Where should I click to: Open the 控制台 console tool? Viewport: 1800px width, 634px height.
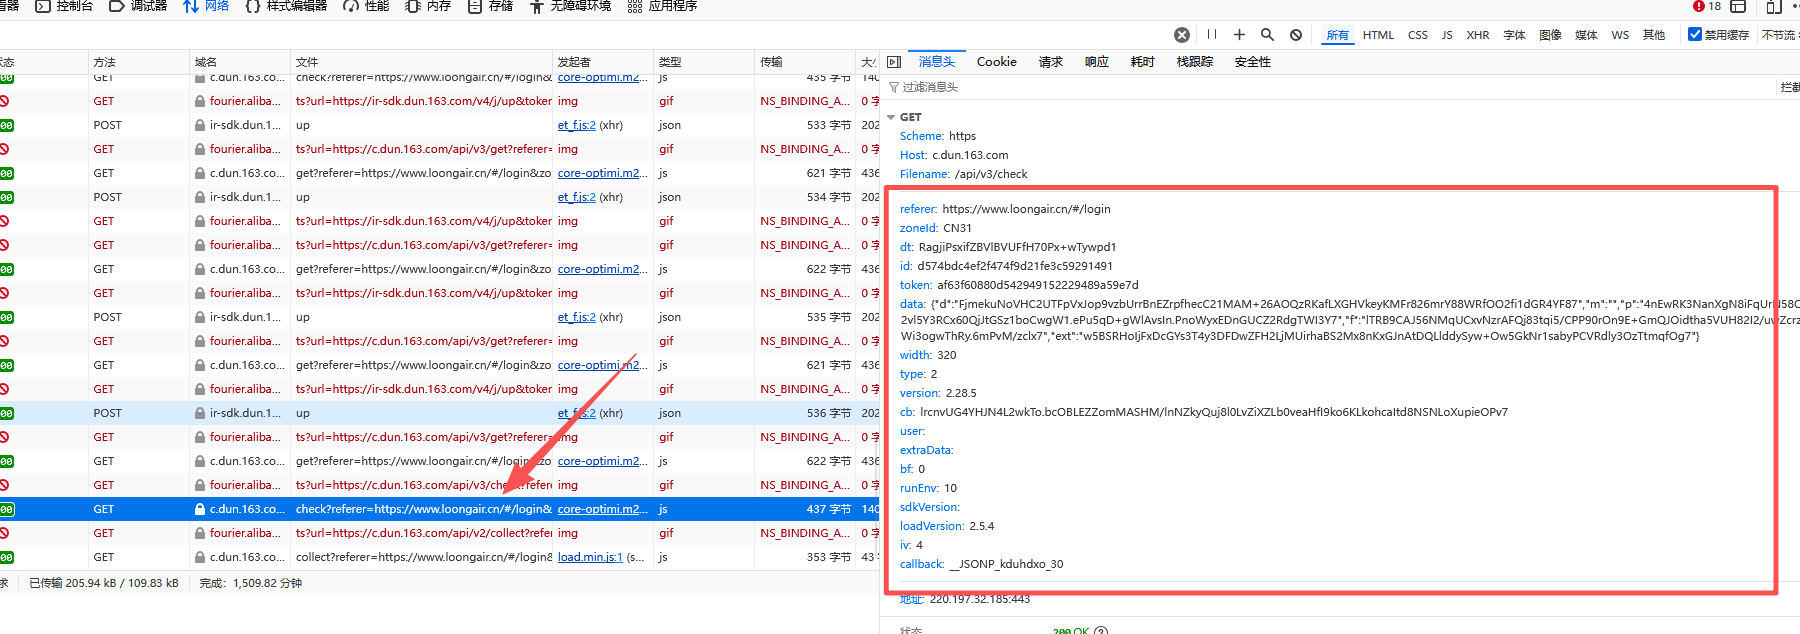(x=64, y=6)
